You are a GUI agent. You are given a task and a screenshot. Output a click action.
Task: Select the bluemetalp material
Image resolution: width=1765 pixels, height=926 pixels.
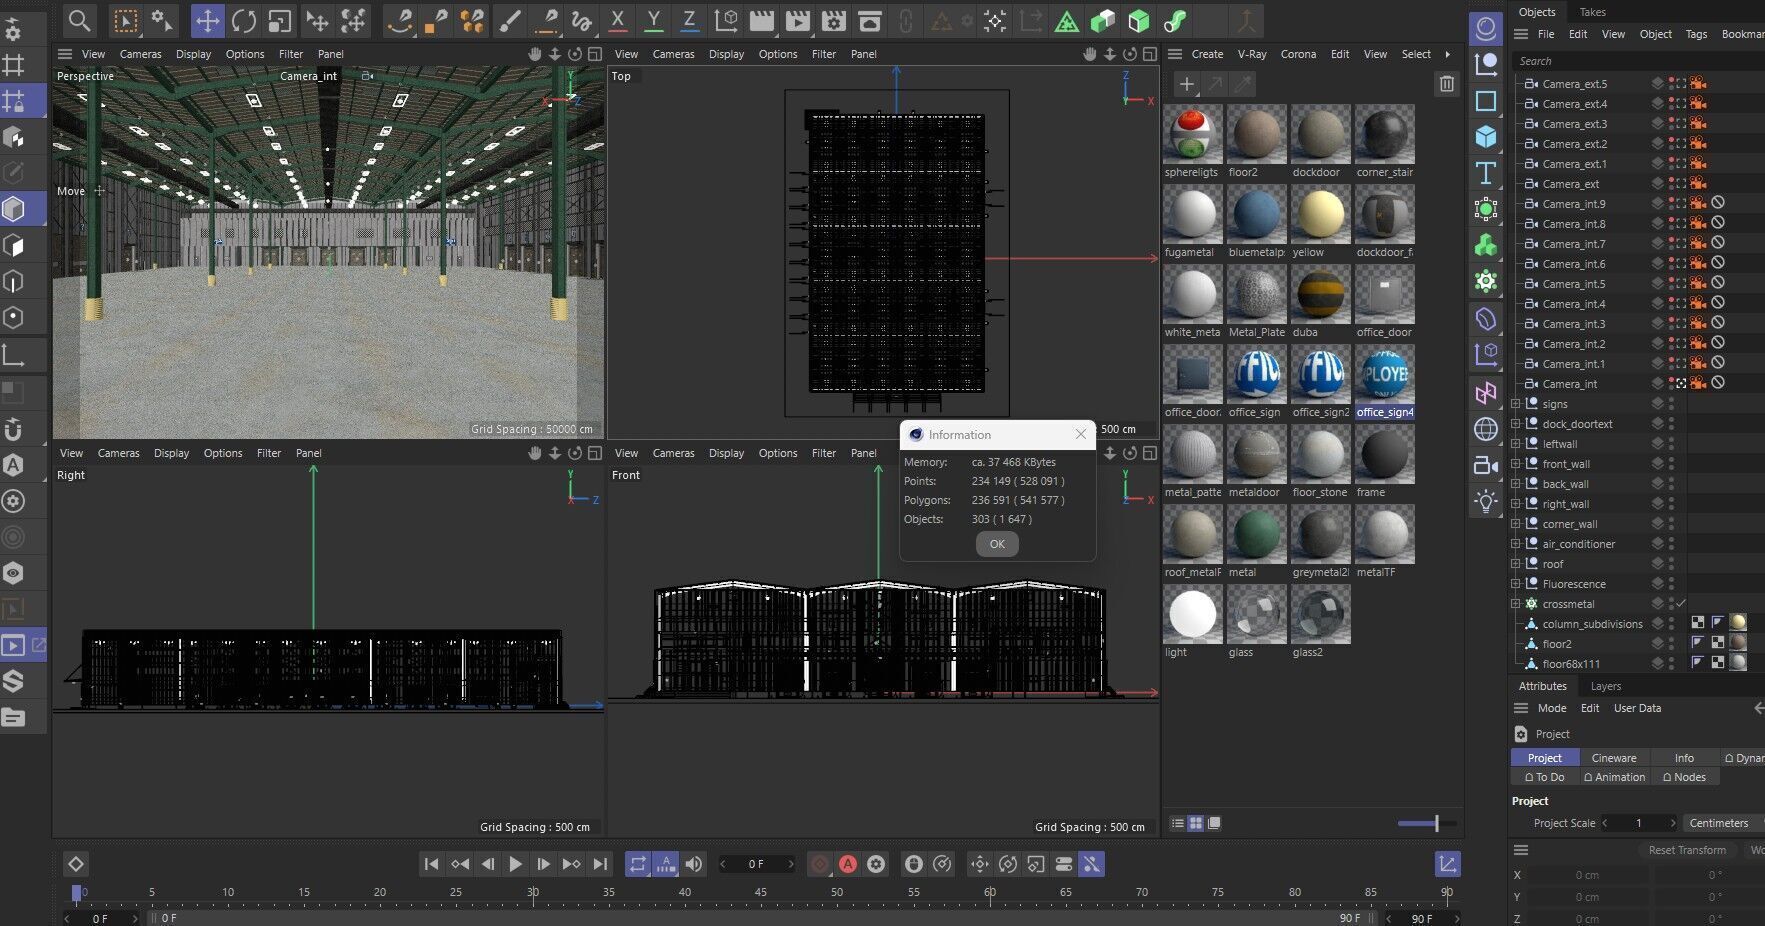point(1256,215)
